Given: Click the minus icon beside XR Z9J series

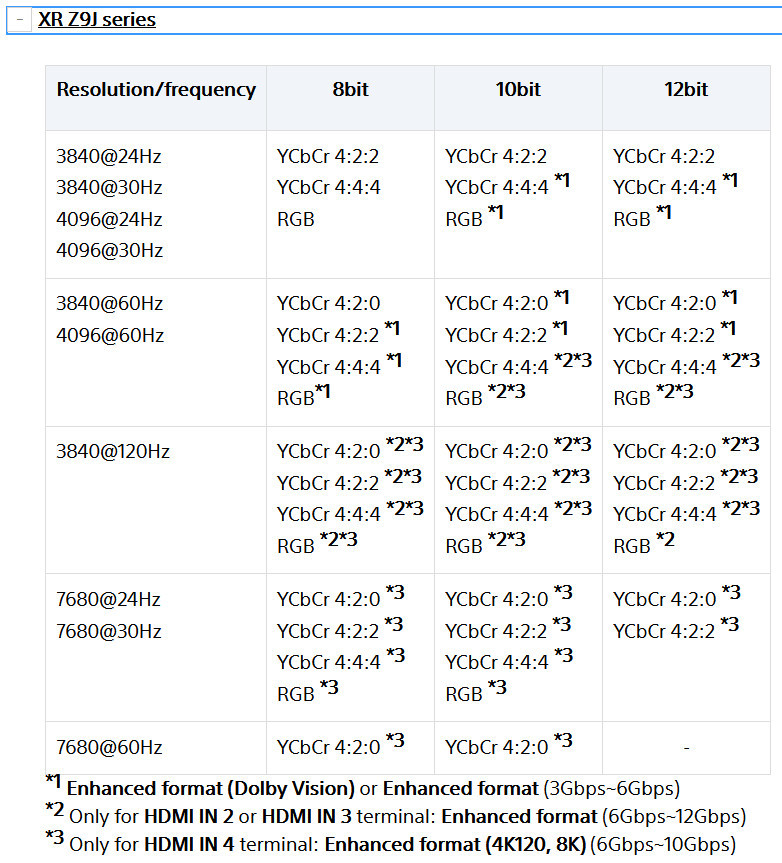Looking at the screenshot, I should pyautogui.click(x=19, y=20).
